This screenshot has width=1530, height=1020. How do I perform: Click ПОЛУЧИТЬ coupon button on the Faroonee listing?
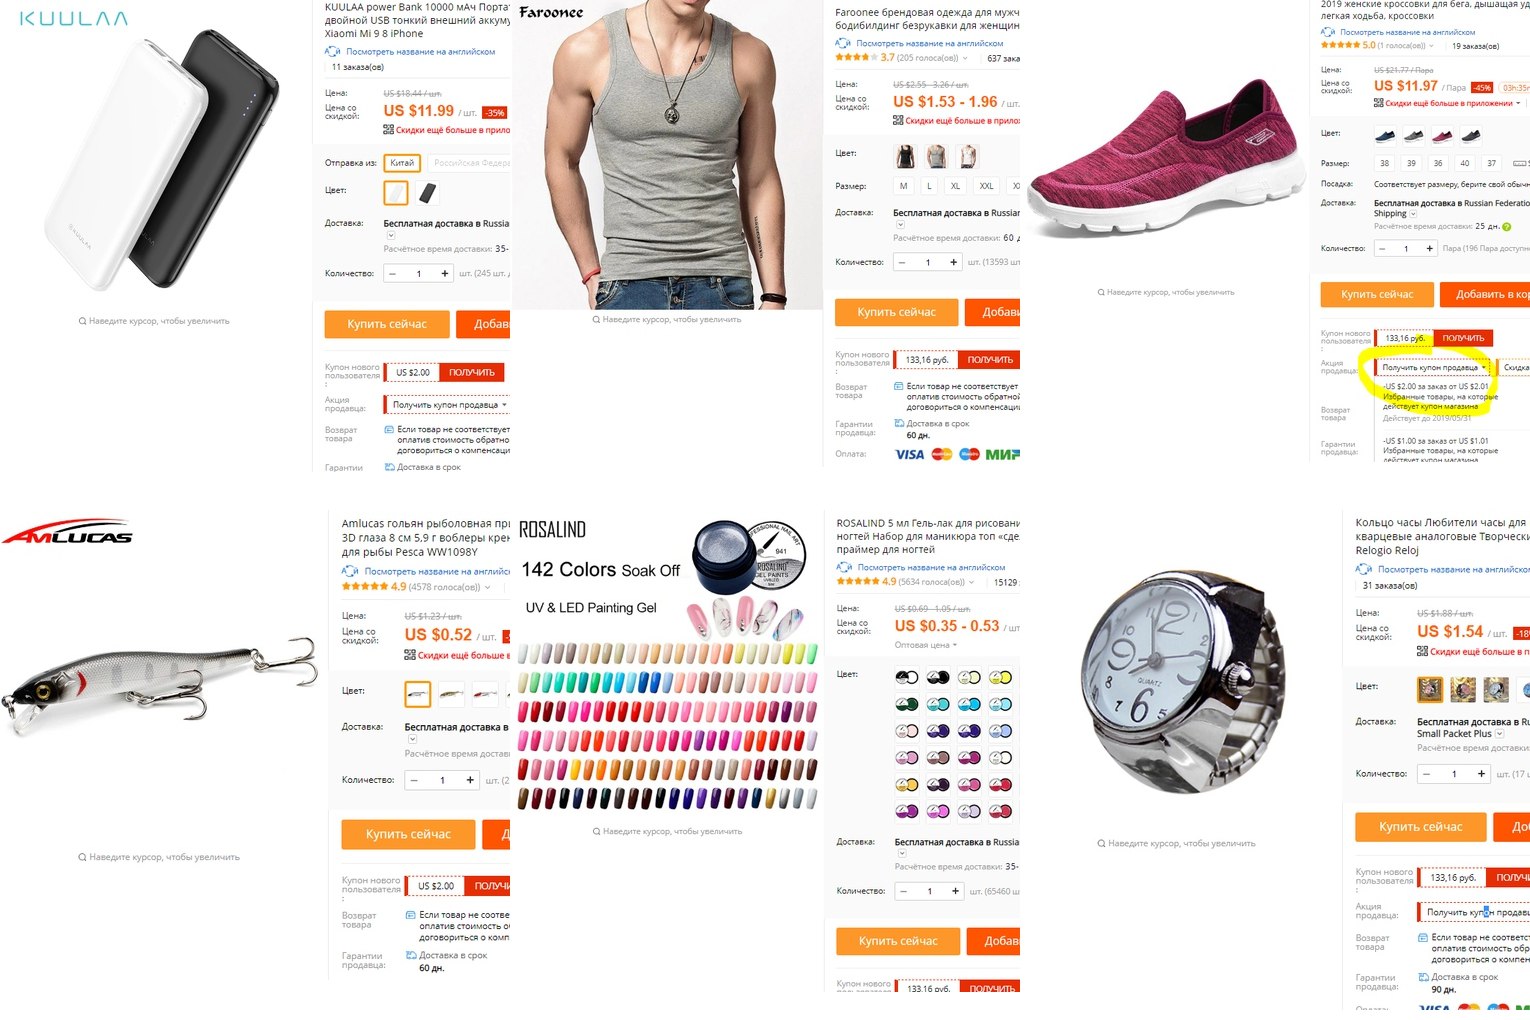[989, 360]
